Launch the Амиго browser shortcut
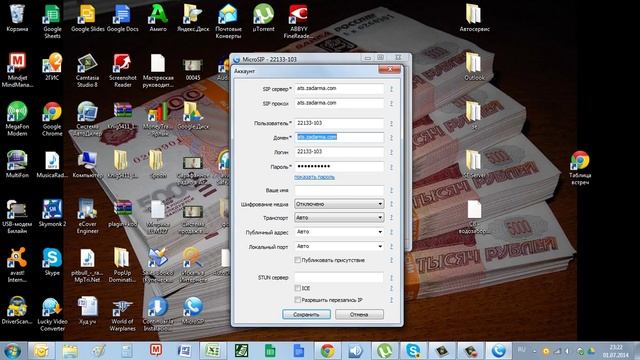 (158, 18)
